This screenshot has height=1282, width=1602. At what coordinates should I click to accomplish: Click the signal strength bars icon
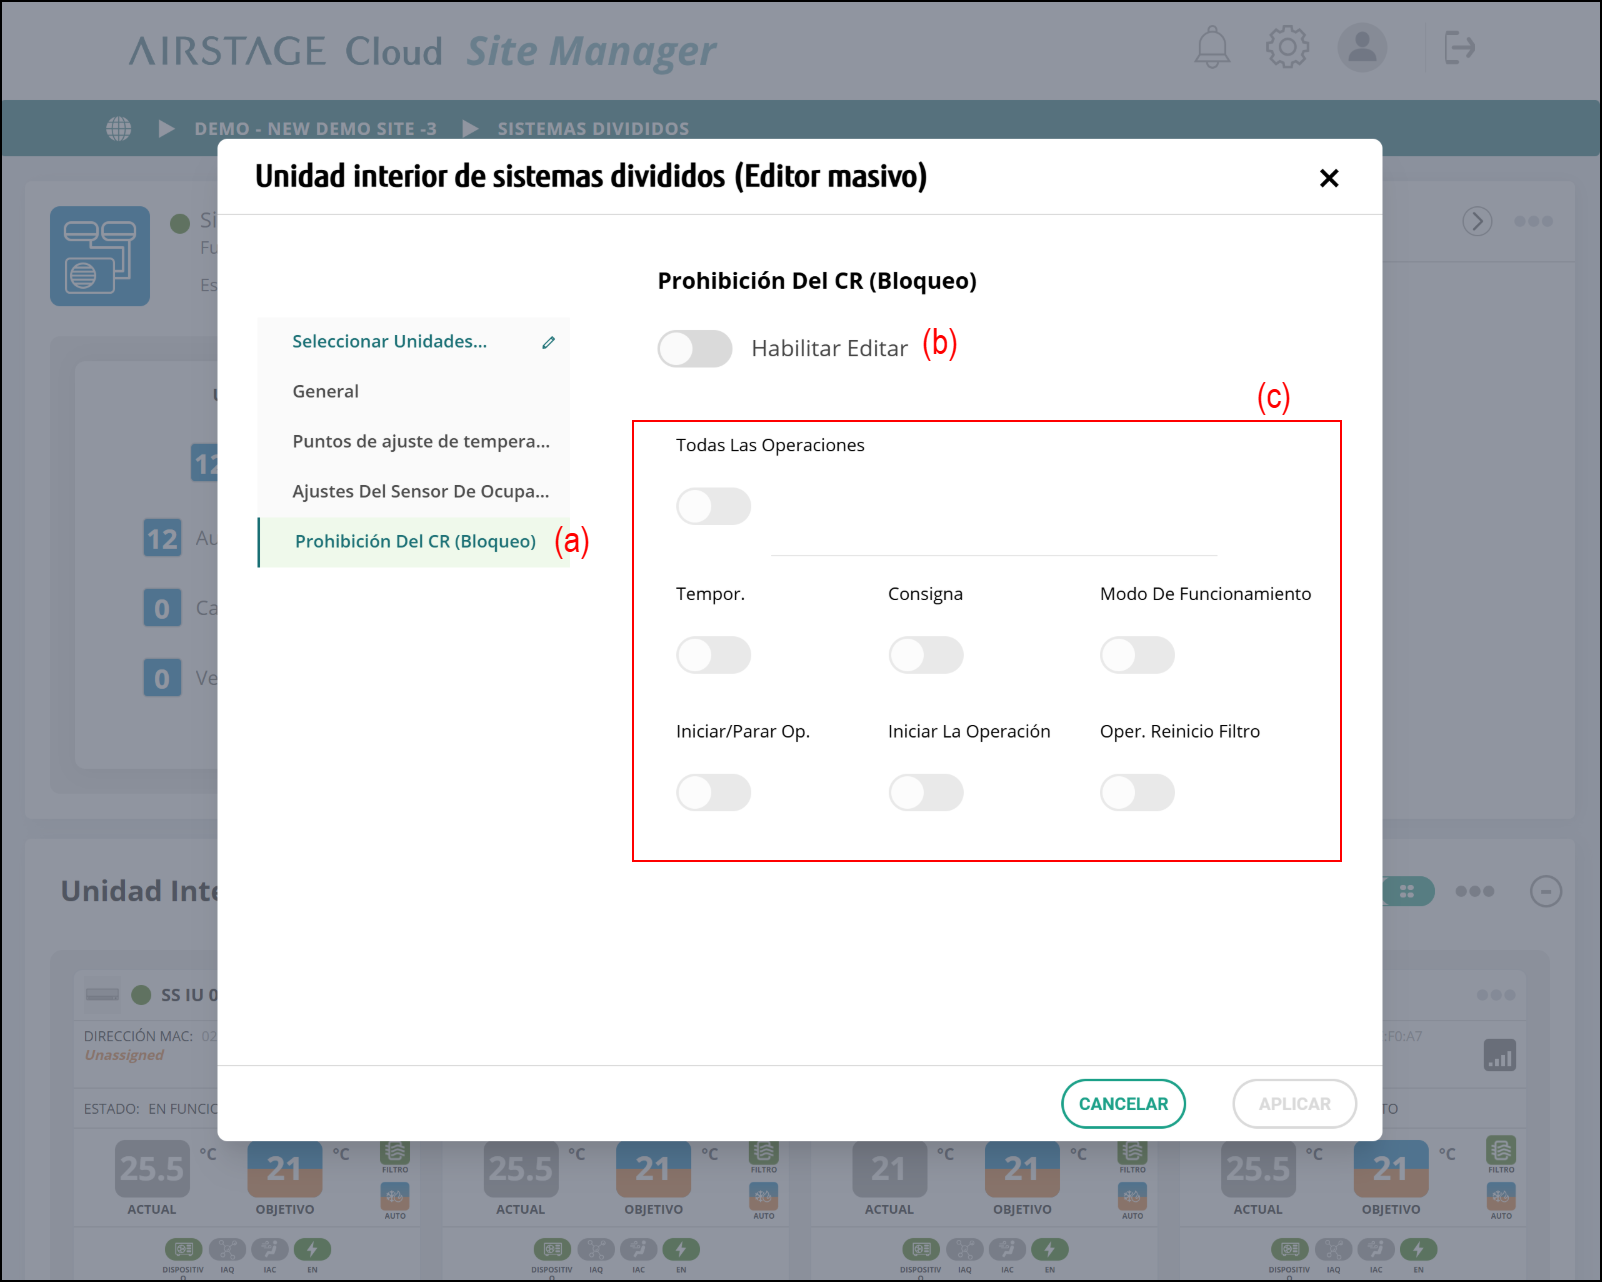coord(1499,1055)
